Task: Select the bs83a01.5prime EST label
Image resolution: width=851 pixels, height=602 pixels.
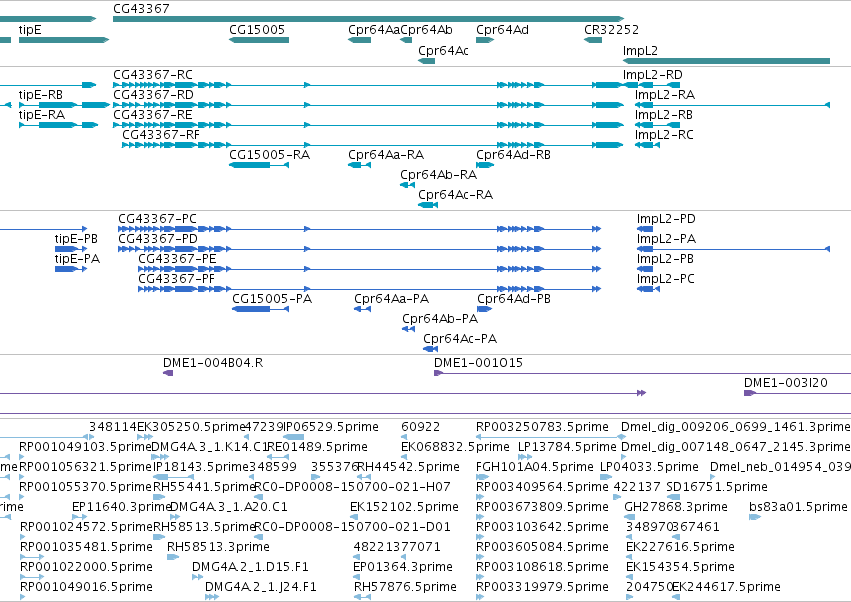Action: [x=798, y=507]
